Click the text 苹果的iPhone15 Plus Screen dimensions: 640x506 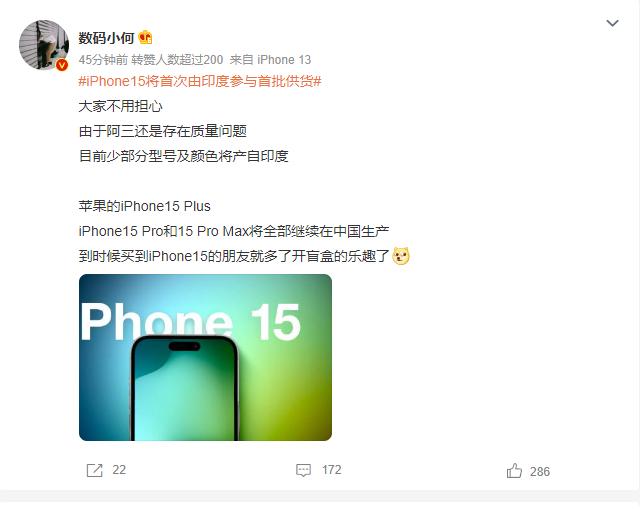point(144,206)
